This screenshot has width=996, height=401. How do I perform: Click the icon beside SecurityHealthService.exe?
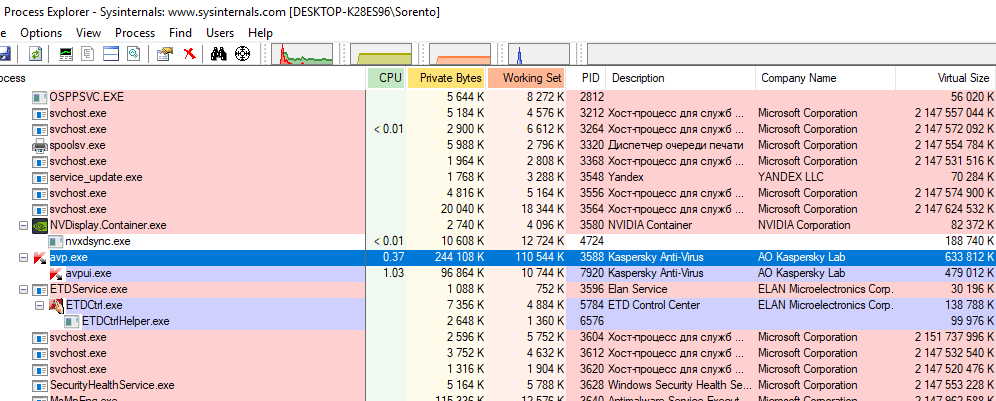(x=40, y=385)
